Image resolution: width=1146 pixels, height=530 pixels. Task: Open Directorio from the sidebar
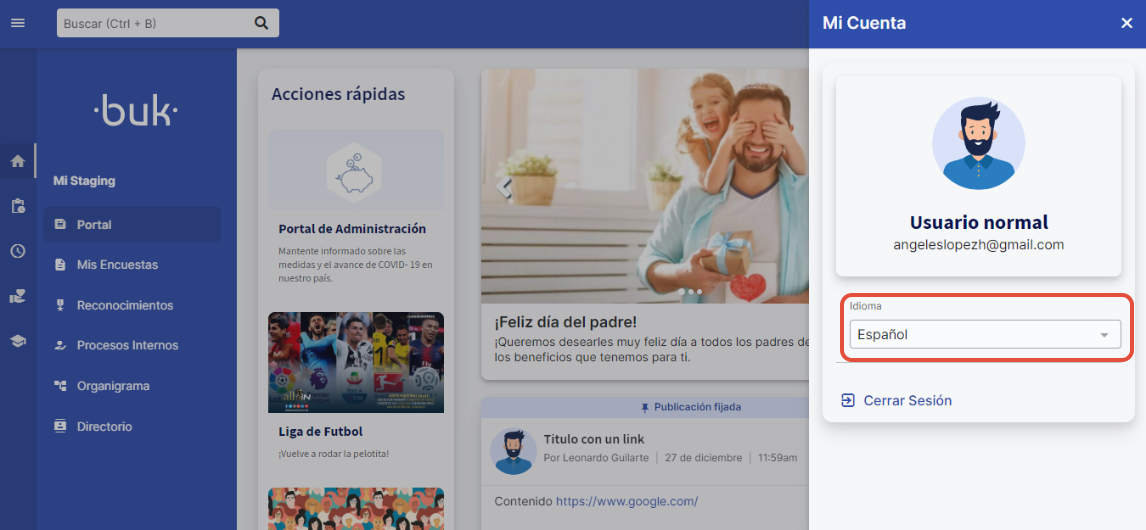pos(104,426)
